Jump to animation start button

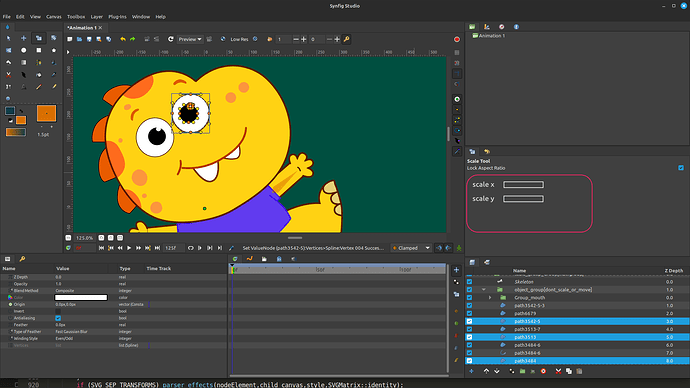101,248
